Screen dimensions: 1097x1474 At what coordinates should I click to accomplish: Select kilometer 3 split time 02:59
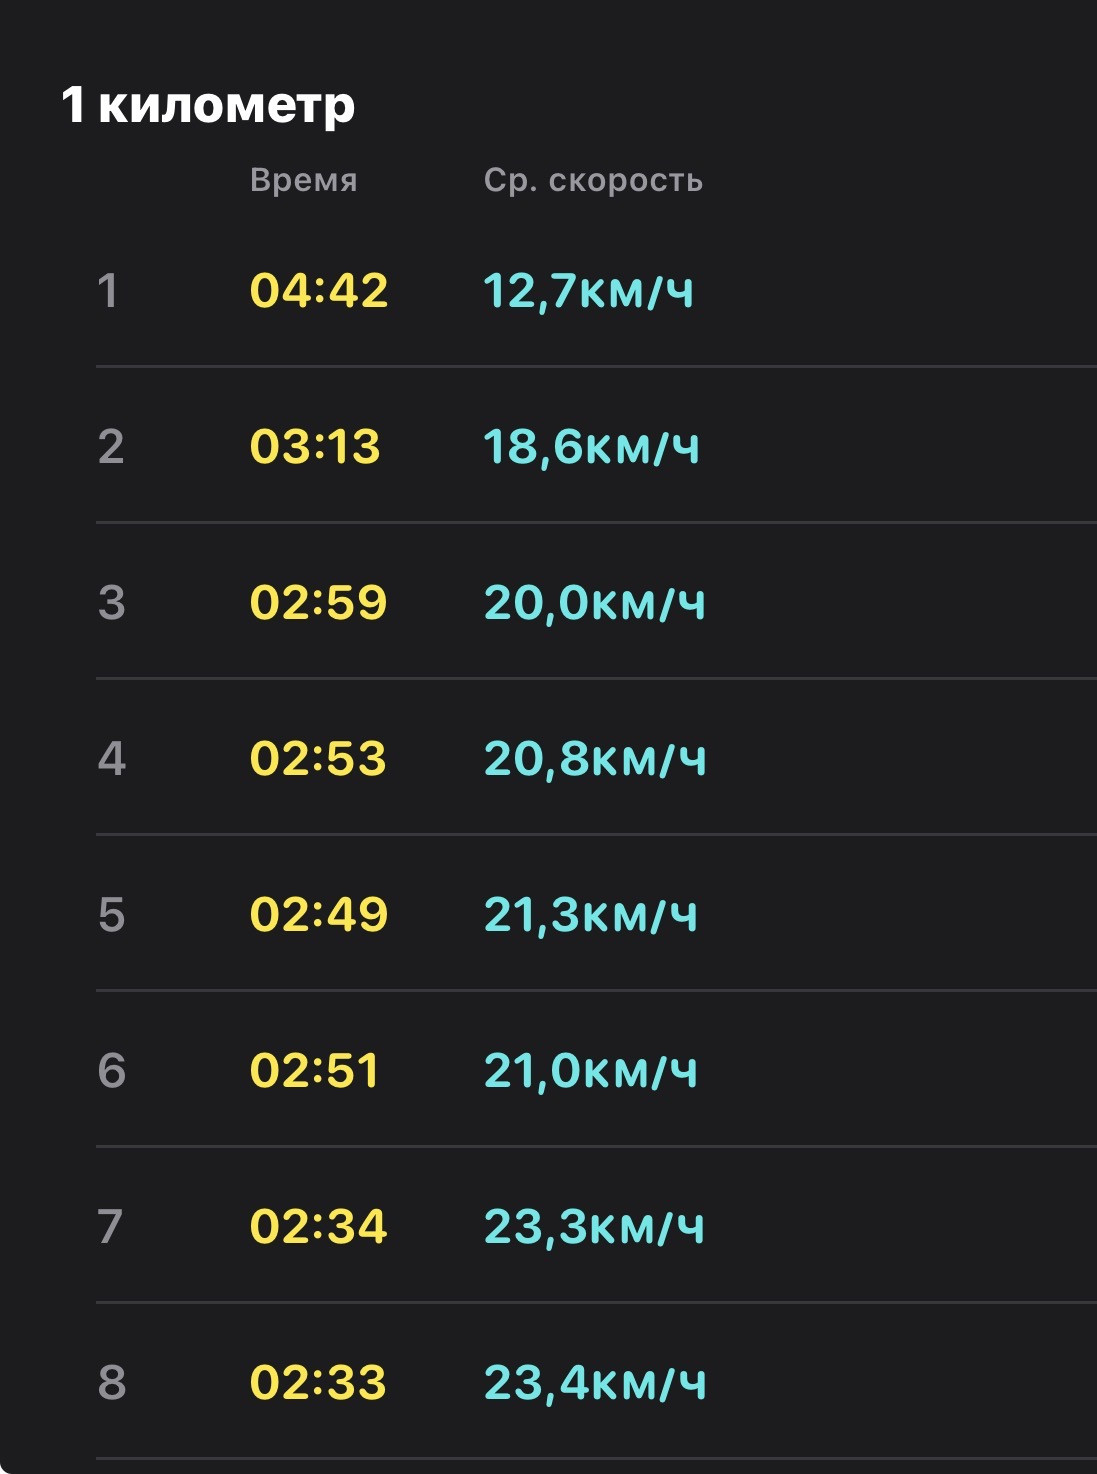(318, 603)
